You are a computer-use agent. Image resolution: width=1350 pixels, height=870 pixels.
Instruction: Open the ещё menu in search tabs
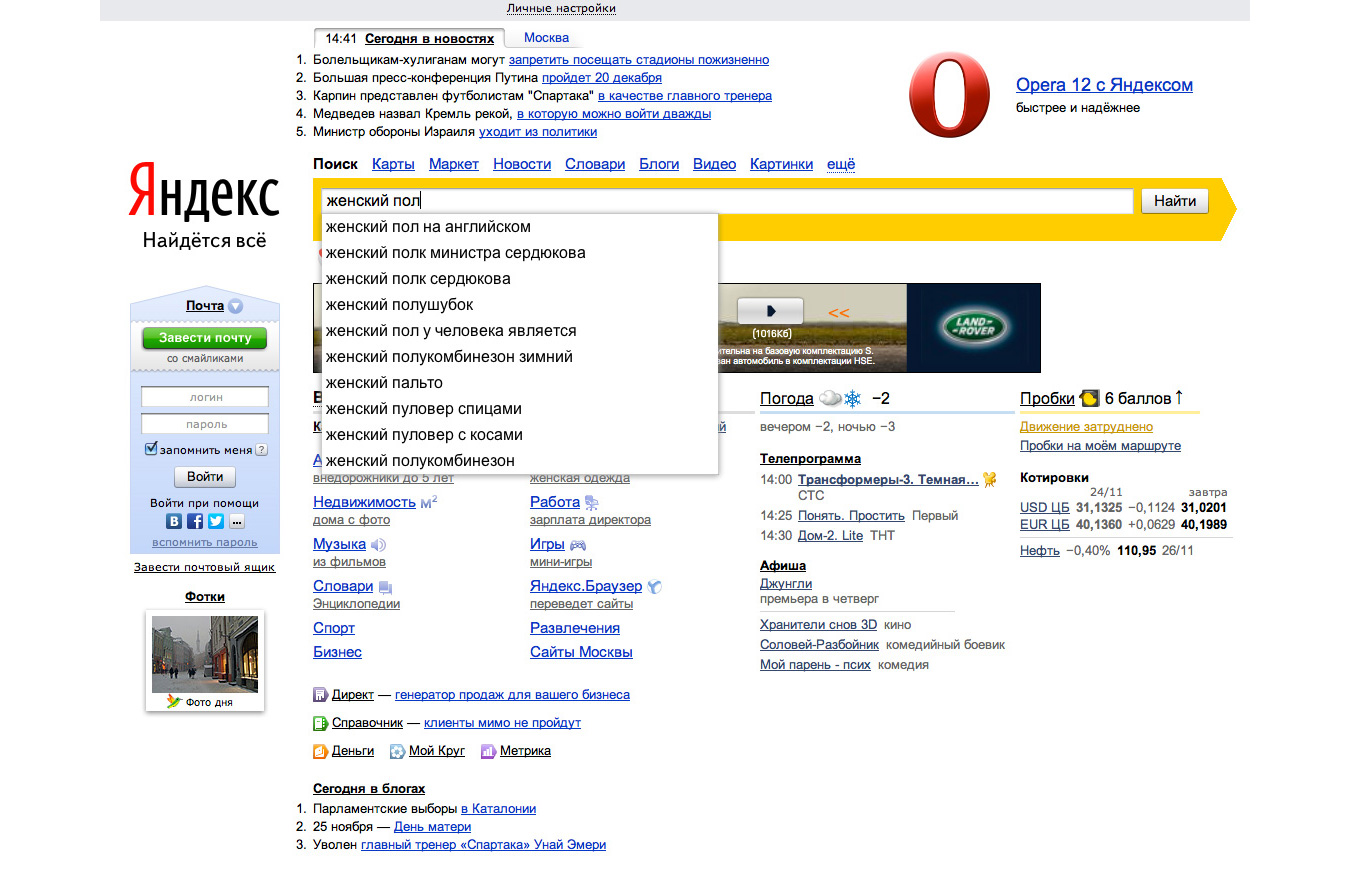(841, 164)
